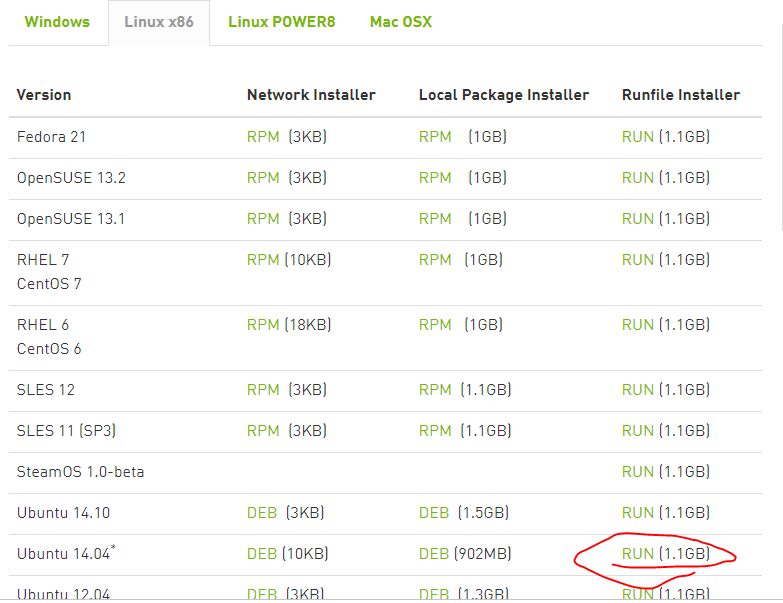
Task: Download Ubuntu 14.04 local package DEB (902MB)
Action: [433, 554]
